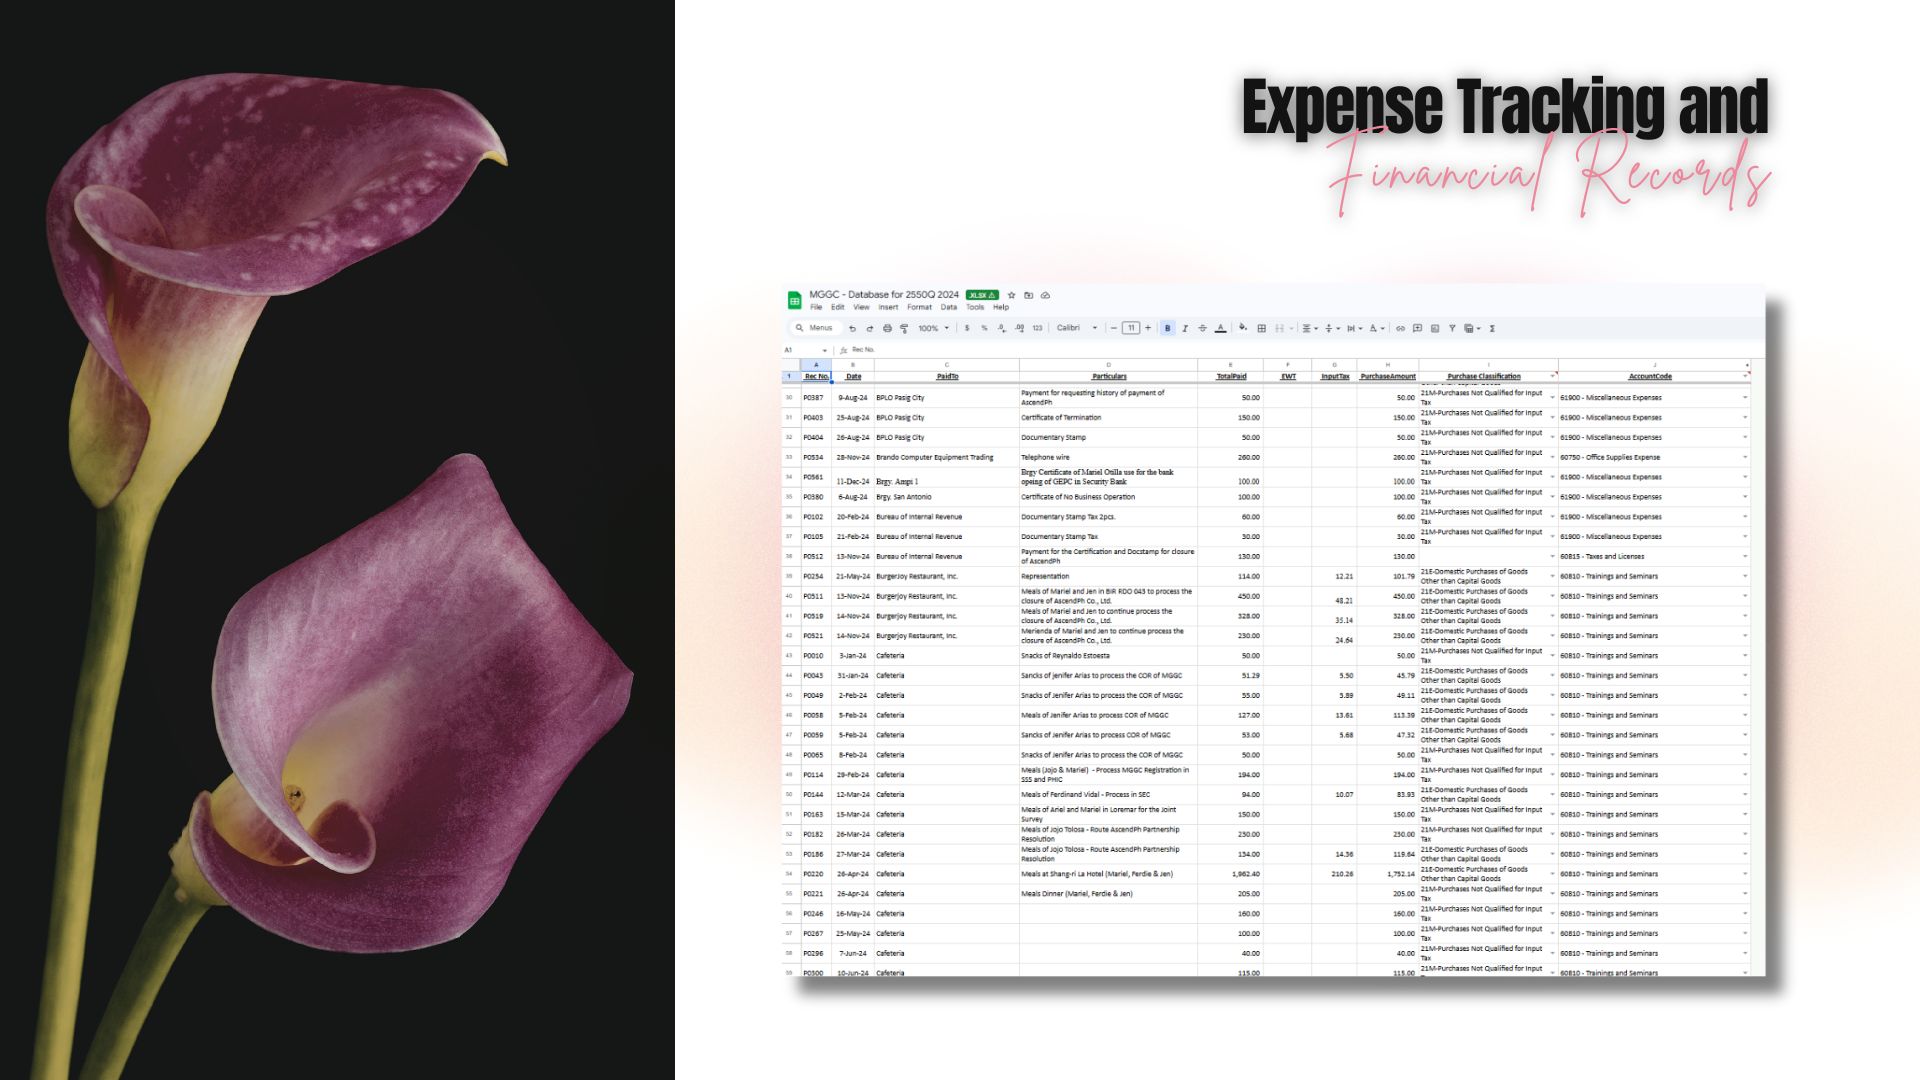Click the Google Sheets home icon
This screenshot has width=1920, height=1080.
795,300
